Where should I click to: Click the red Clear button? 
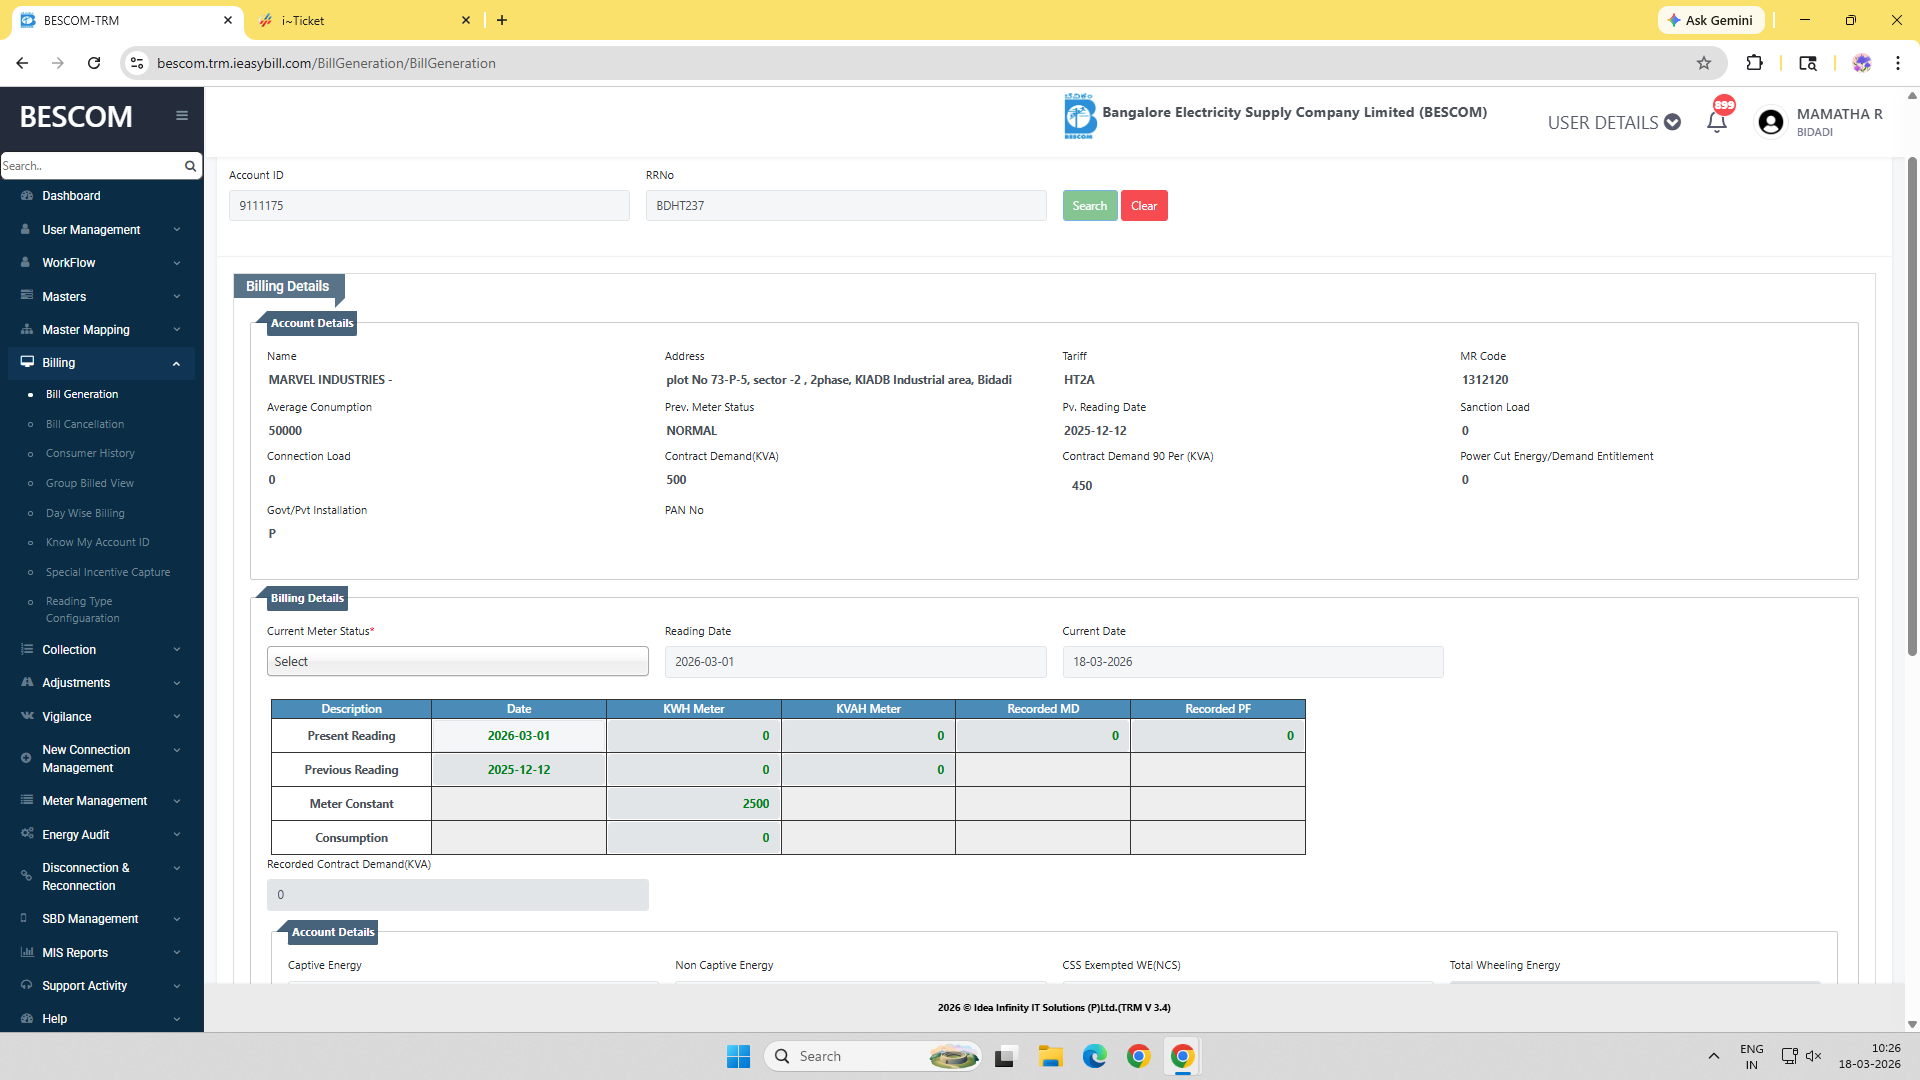click(x=1143, y=206)
